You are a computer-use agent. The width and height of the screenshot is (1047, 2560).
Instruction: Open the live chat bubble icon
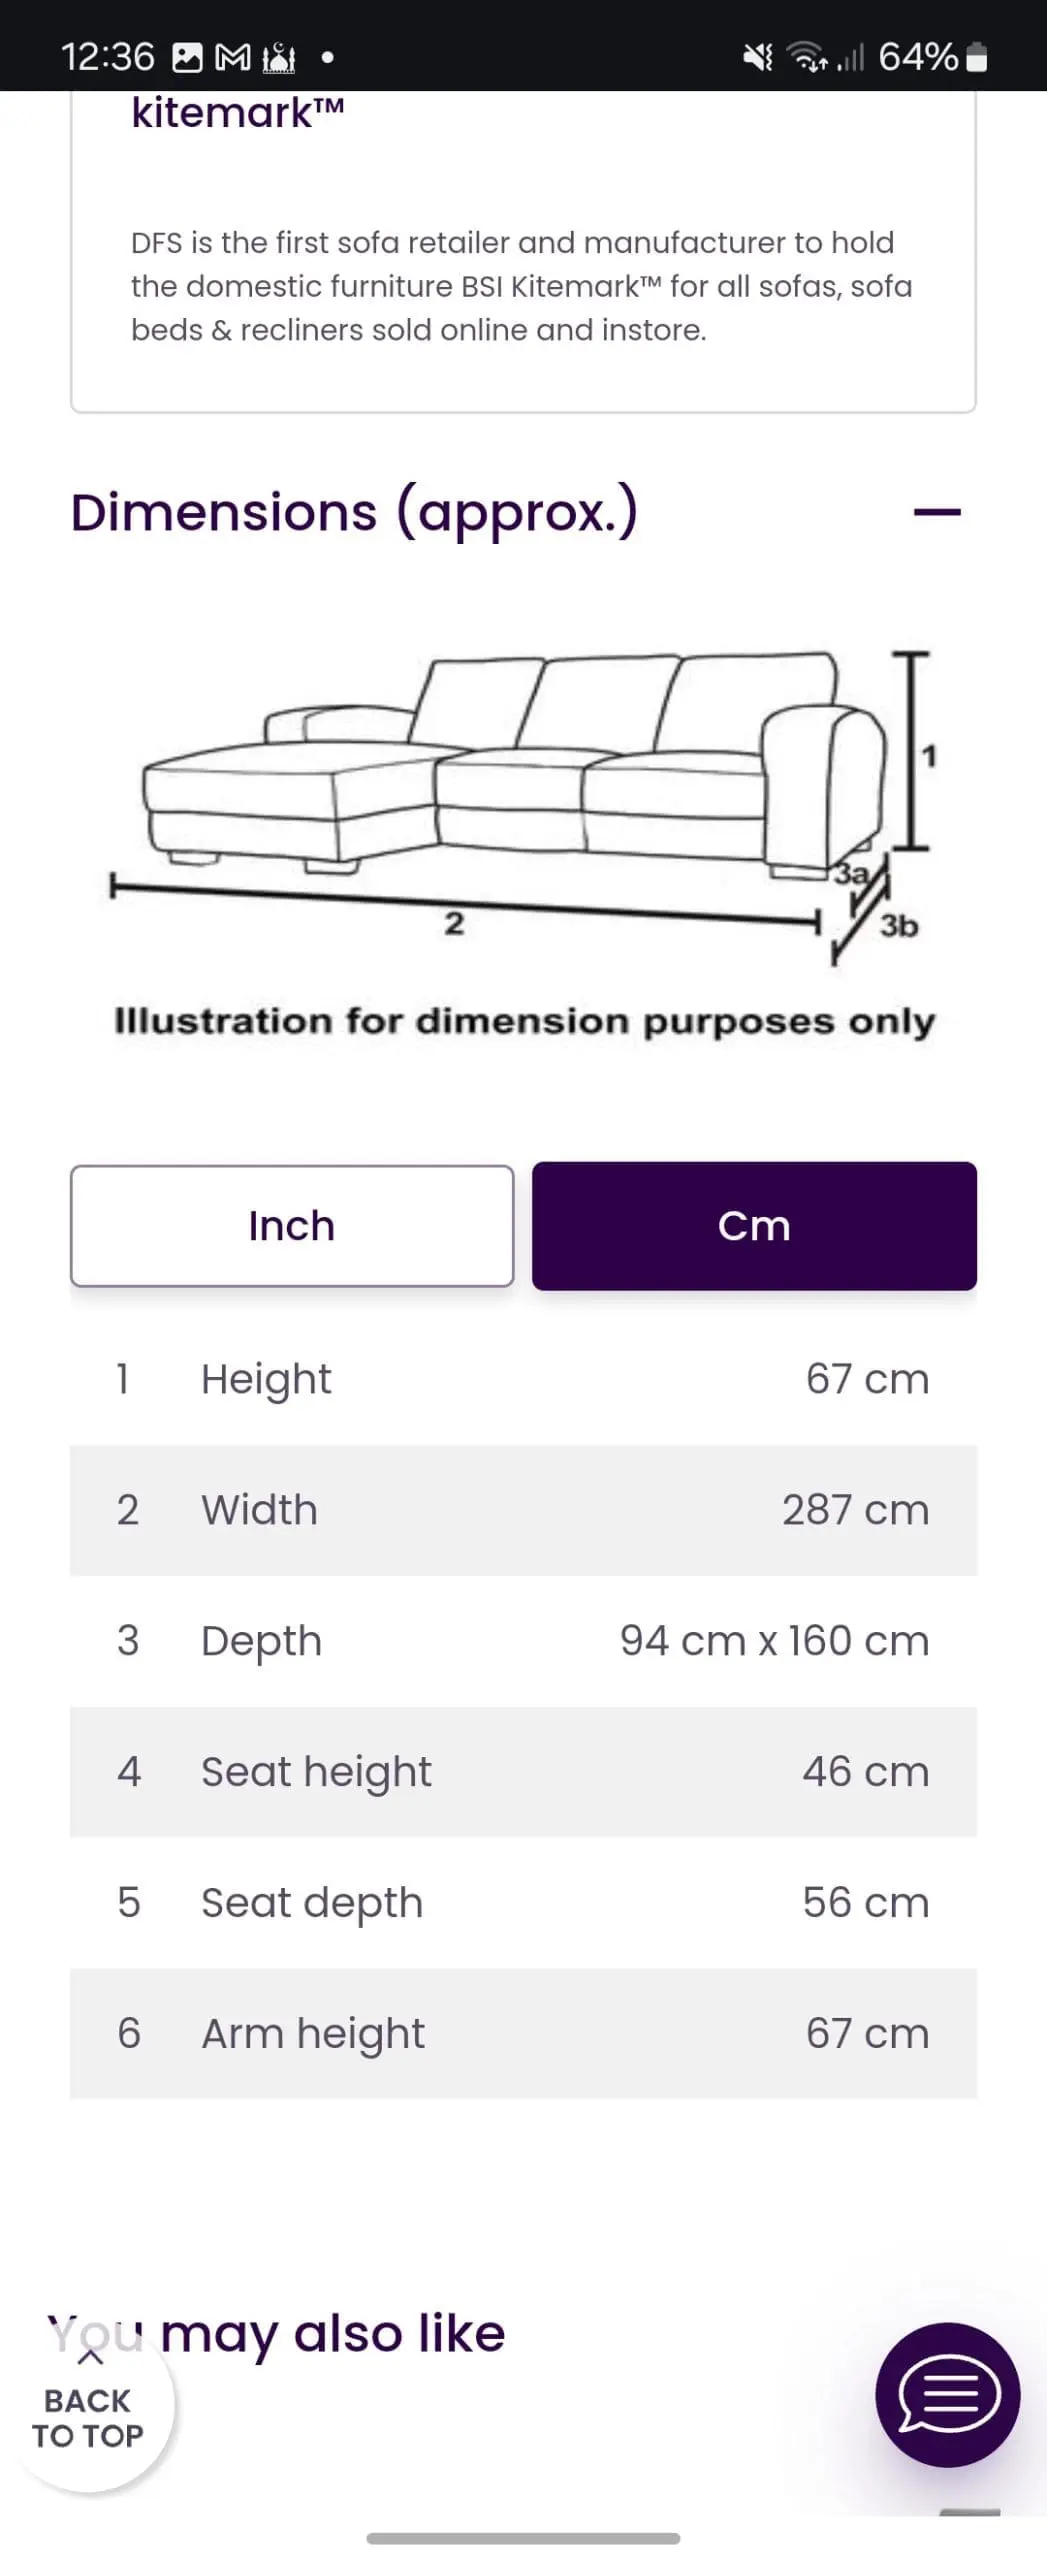(x=948, y=2395)
